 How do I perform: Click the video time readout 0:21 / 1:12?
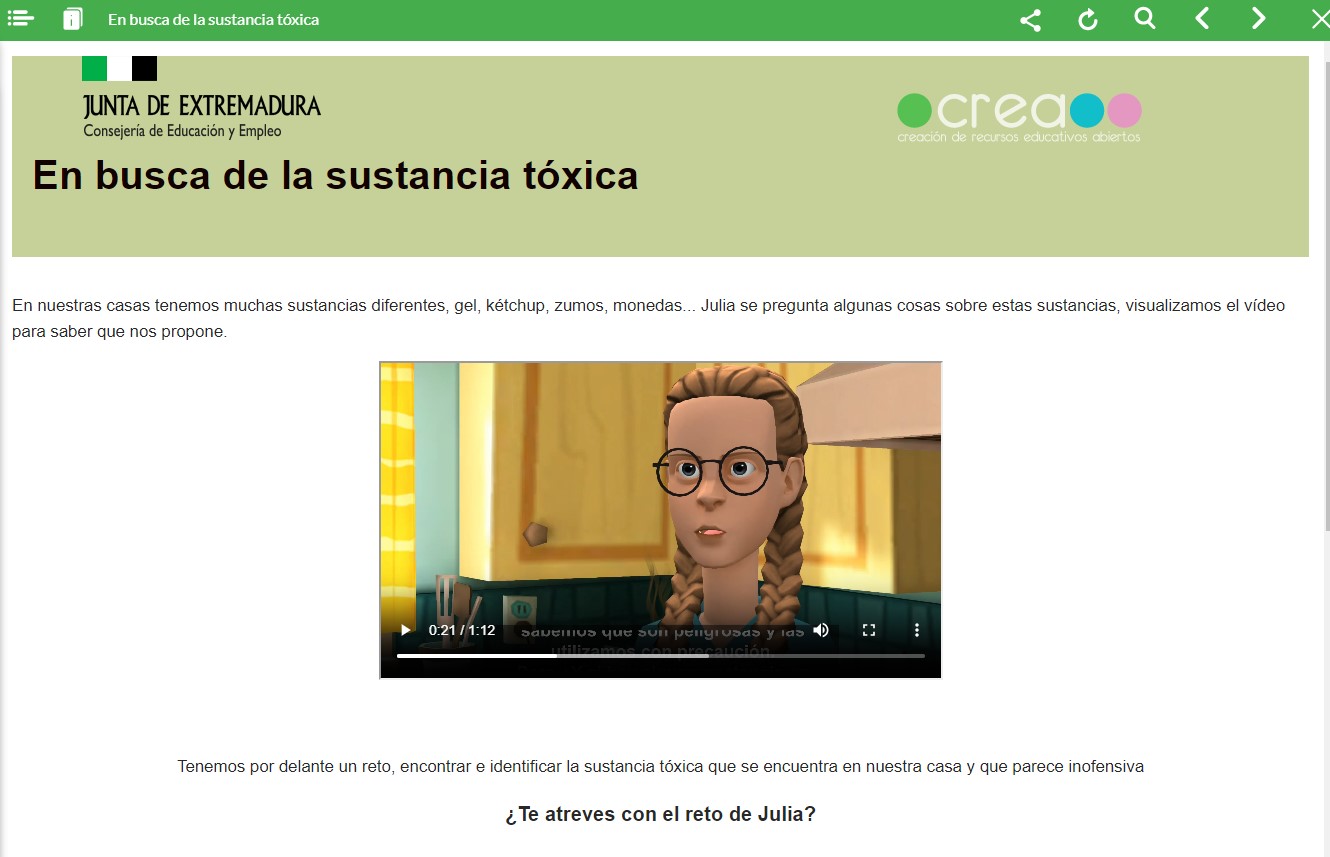point(462,630)
